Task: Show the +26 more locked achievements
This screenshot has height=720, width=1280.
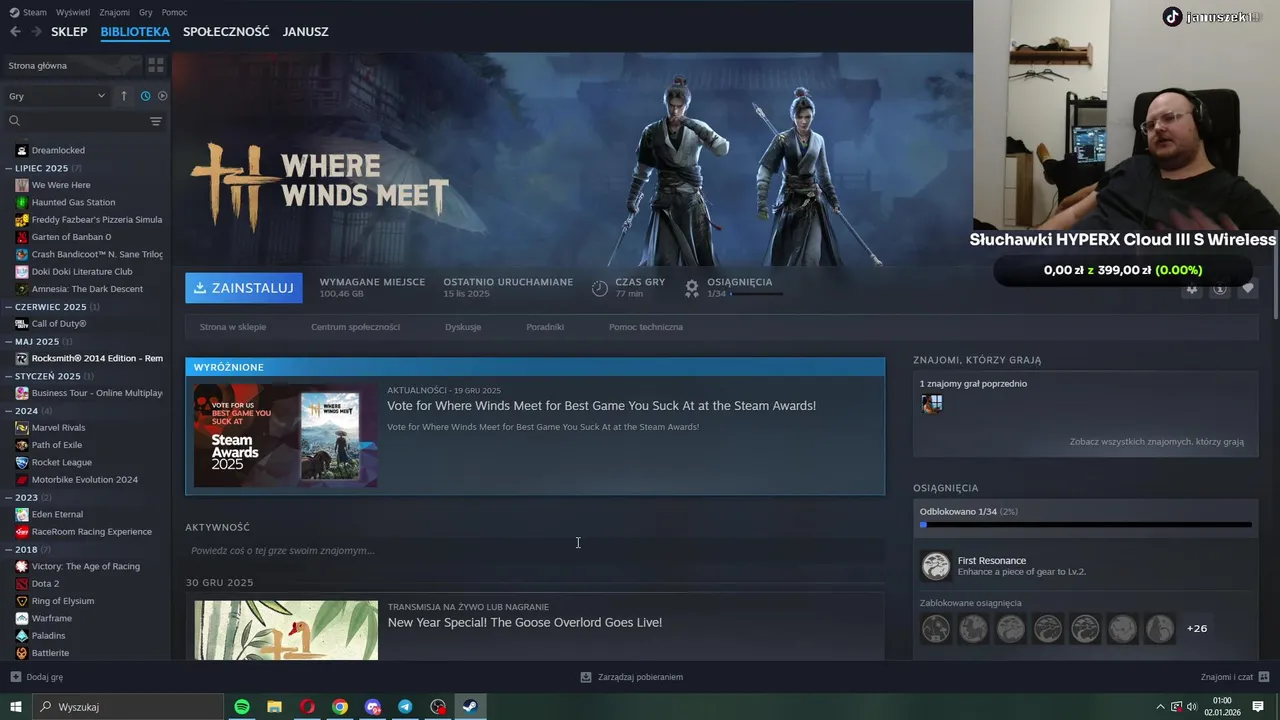Action: click(x=1197, y=629)
